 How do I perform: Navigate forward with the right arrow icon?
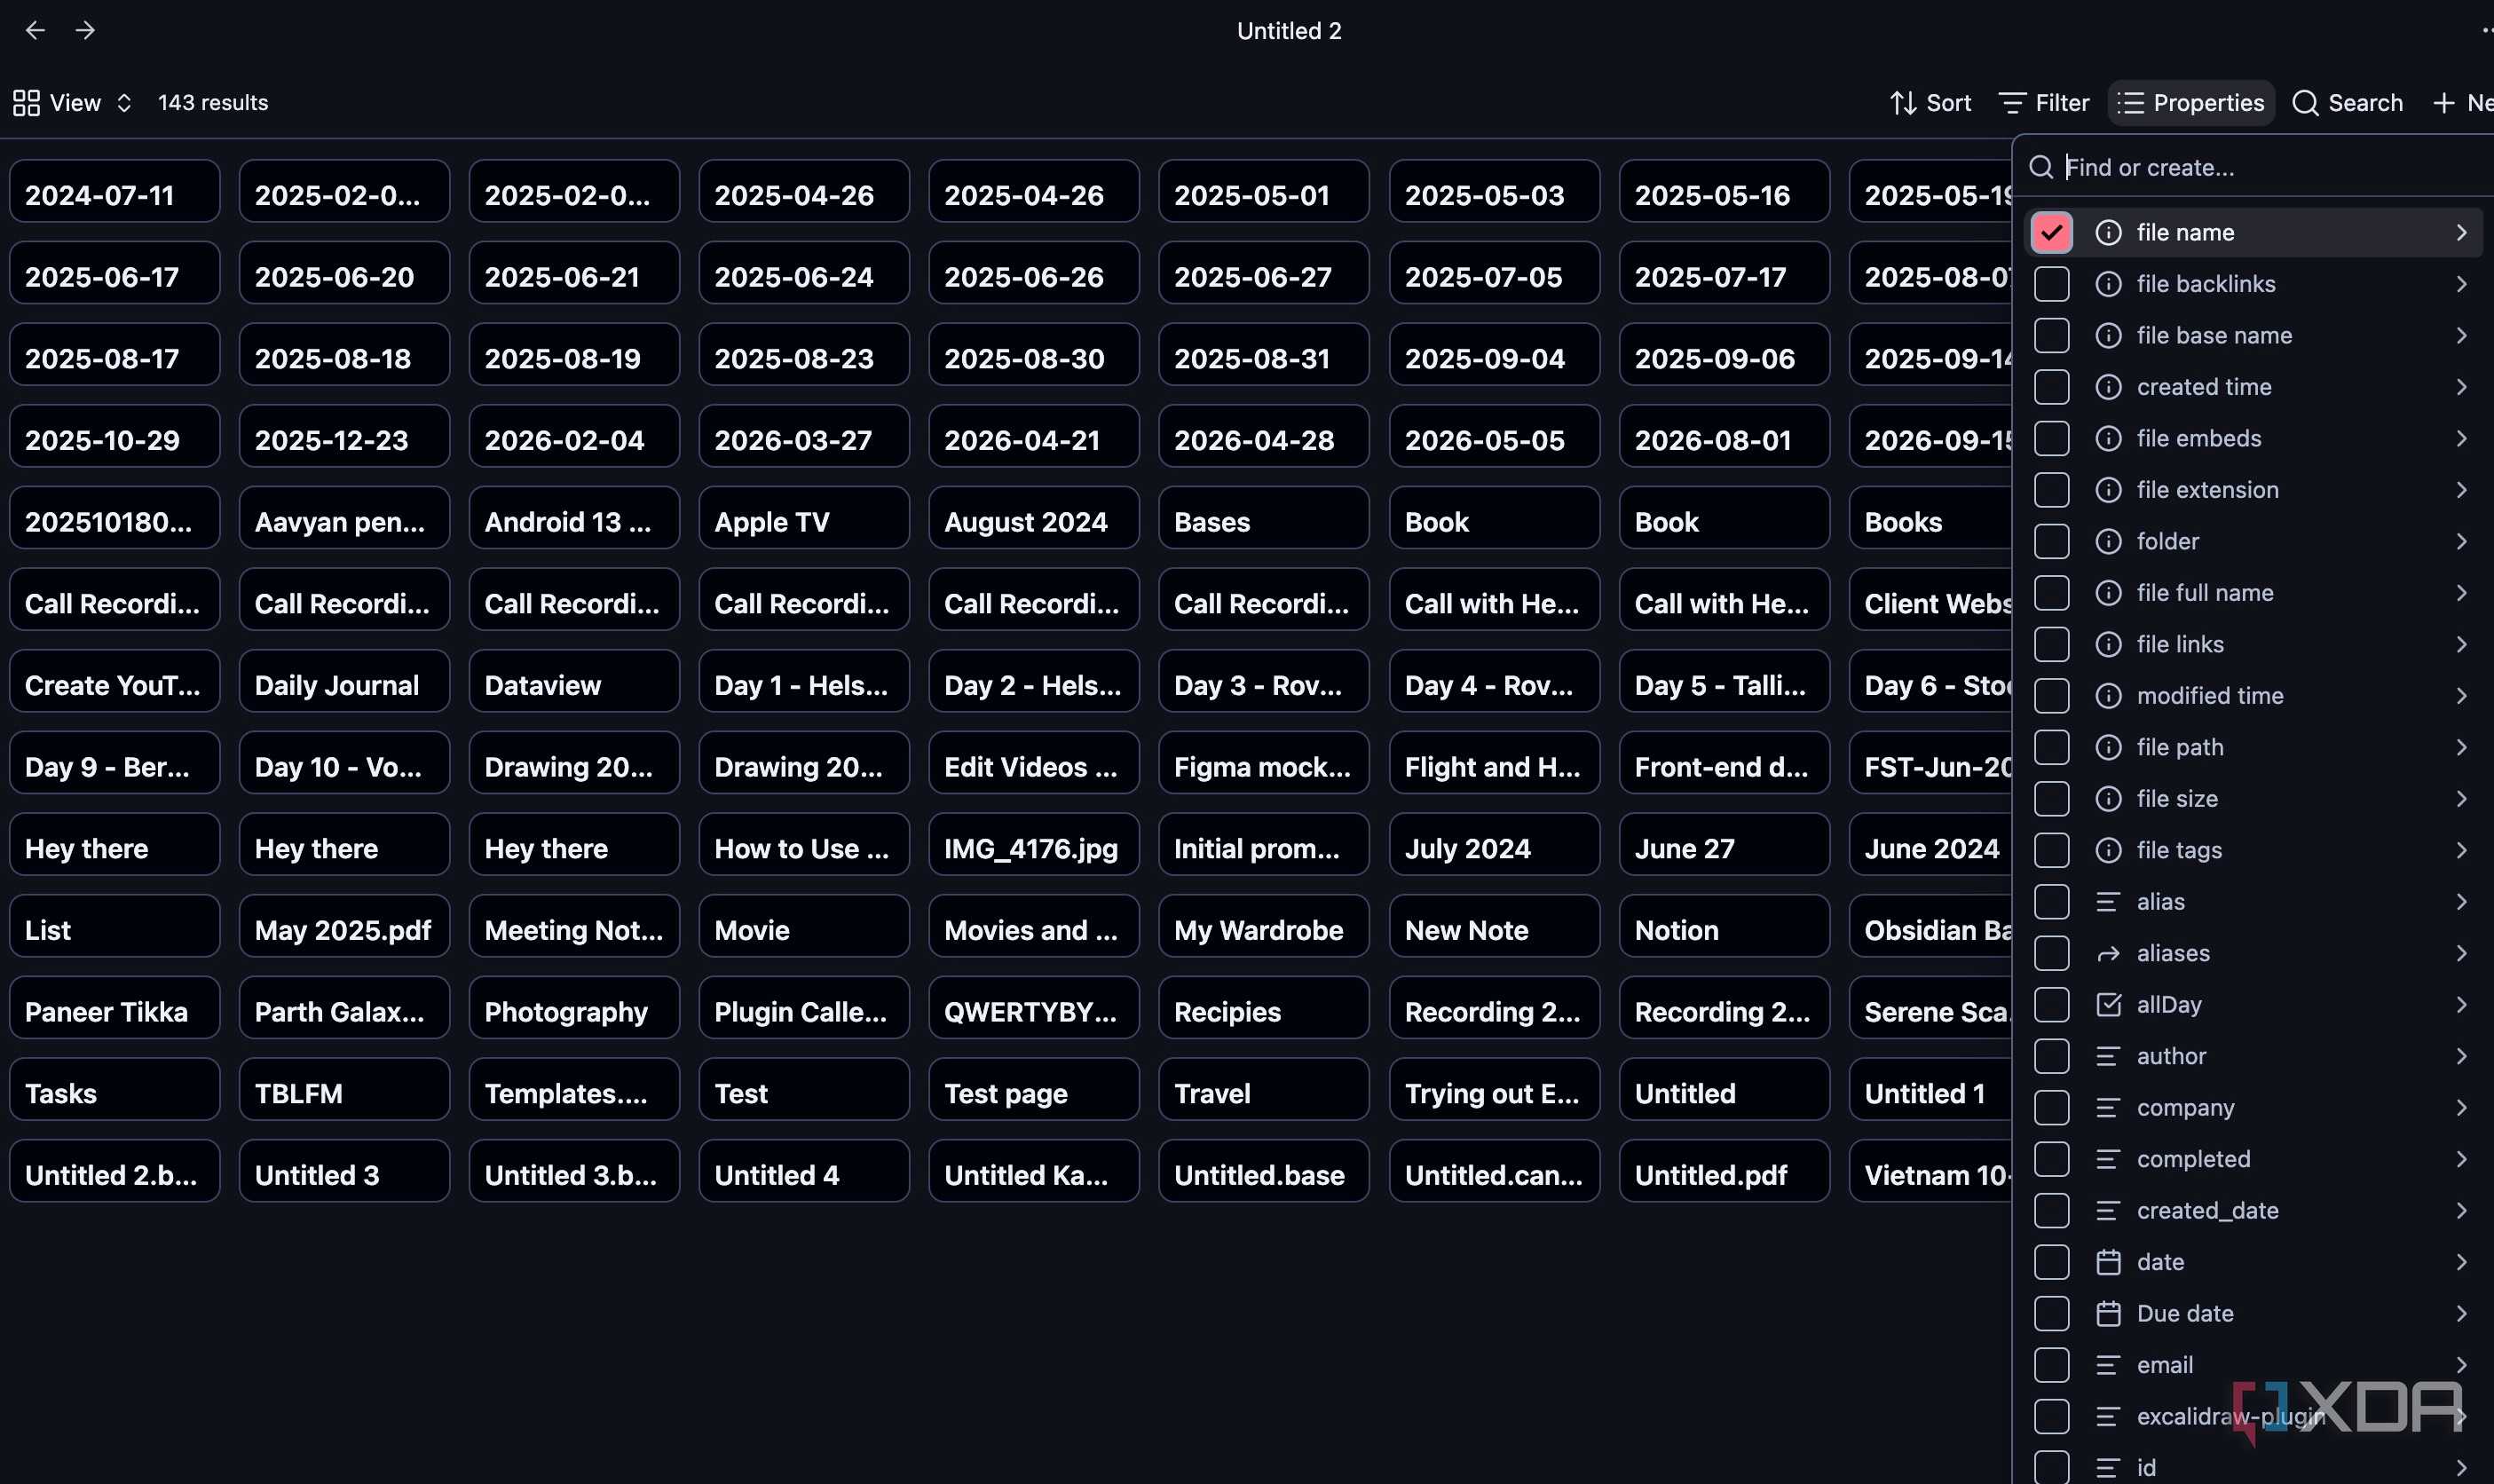pyautogui.click(x=85, y=30)
